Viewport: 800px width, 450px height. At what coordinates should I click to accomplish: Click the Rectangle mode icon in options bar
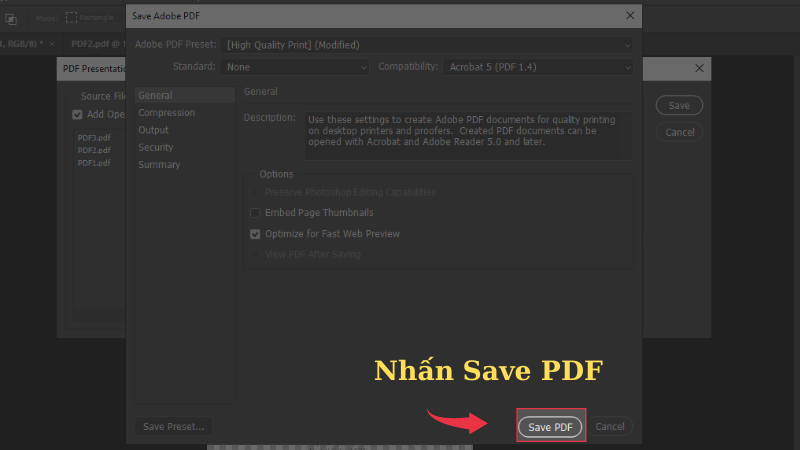[71, 17]
